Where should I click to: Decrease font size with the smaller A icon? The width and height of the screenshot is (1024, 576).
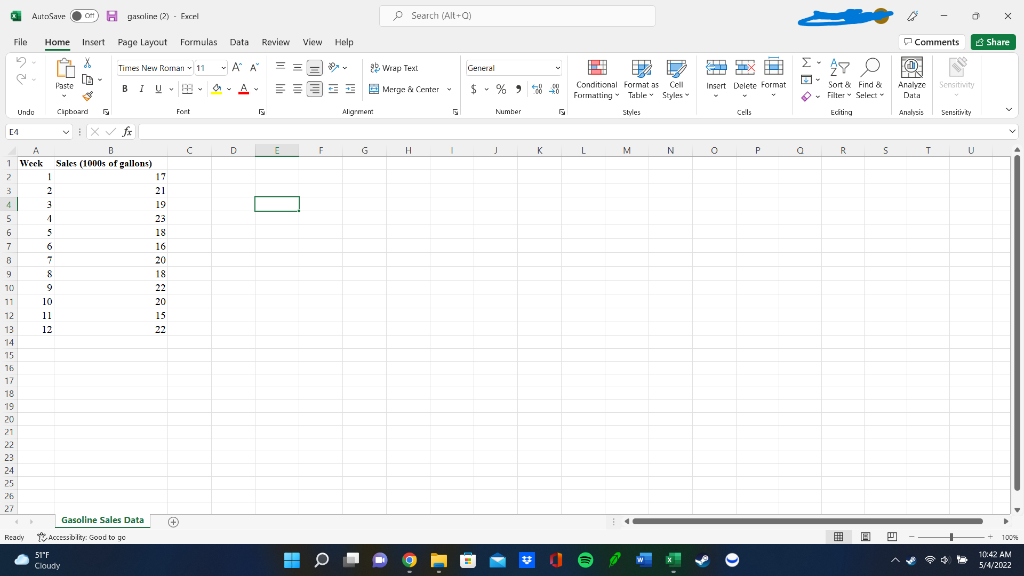tap(254, 67)
